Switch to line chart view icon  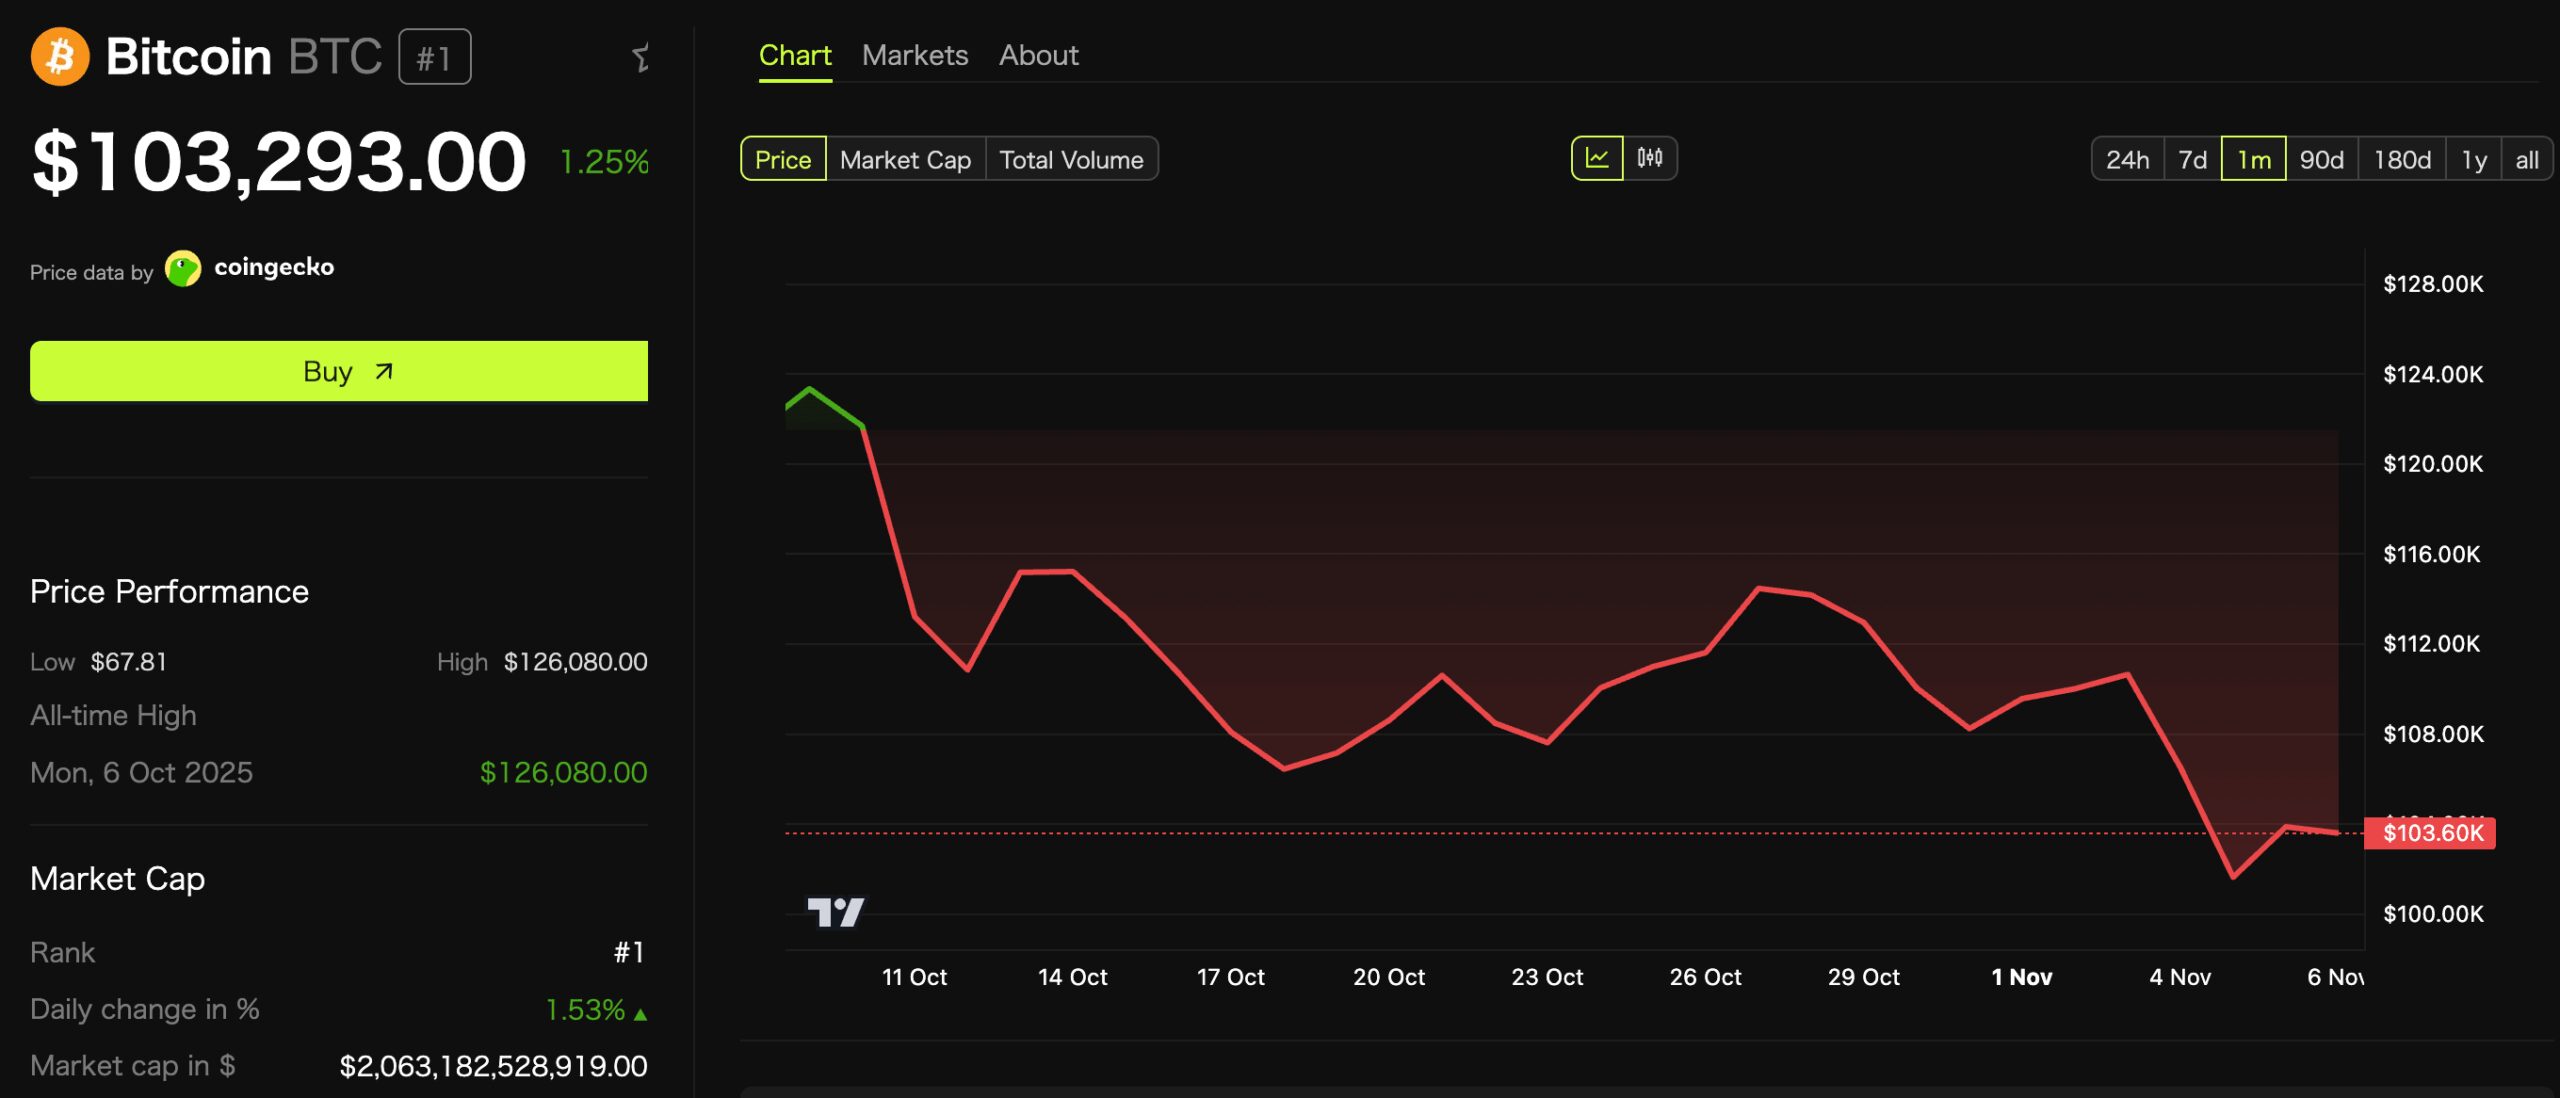[x=1596, y=158]
